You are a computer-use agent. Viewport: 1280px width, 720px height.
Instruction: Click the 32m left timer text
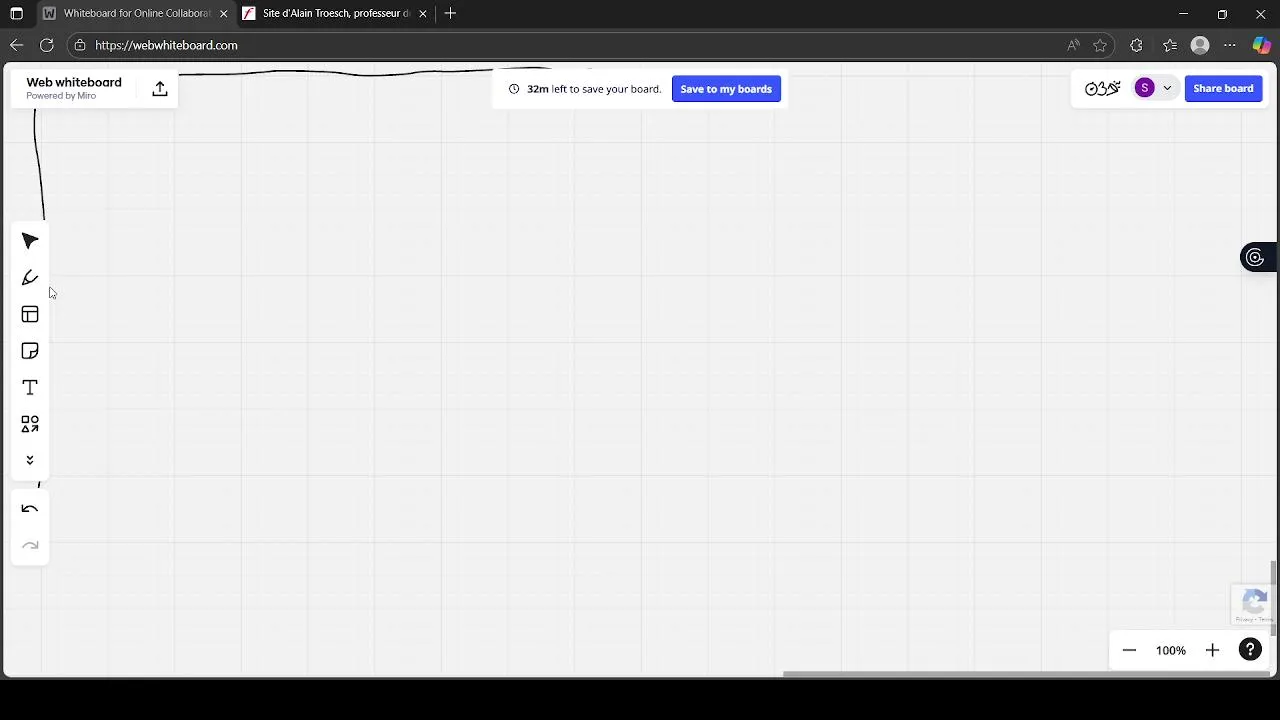tap(594, 89)
